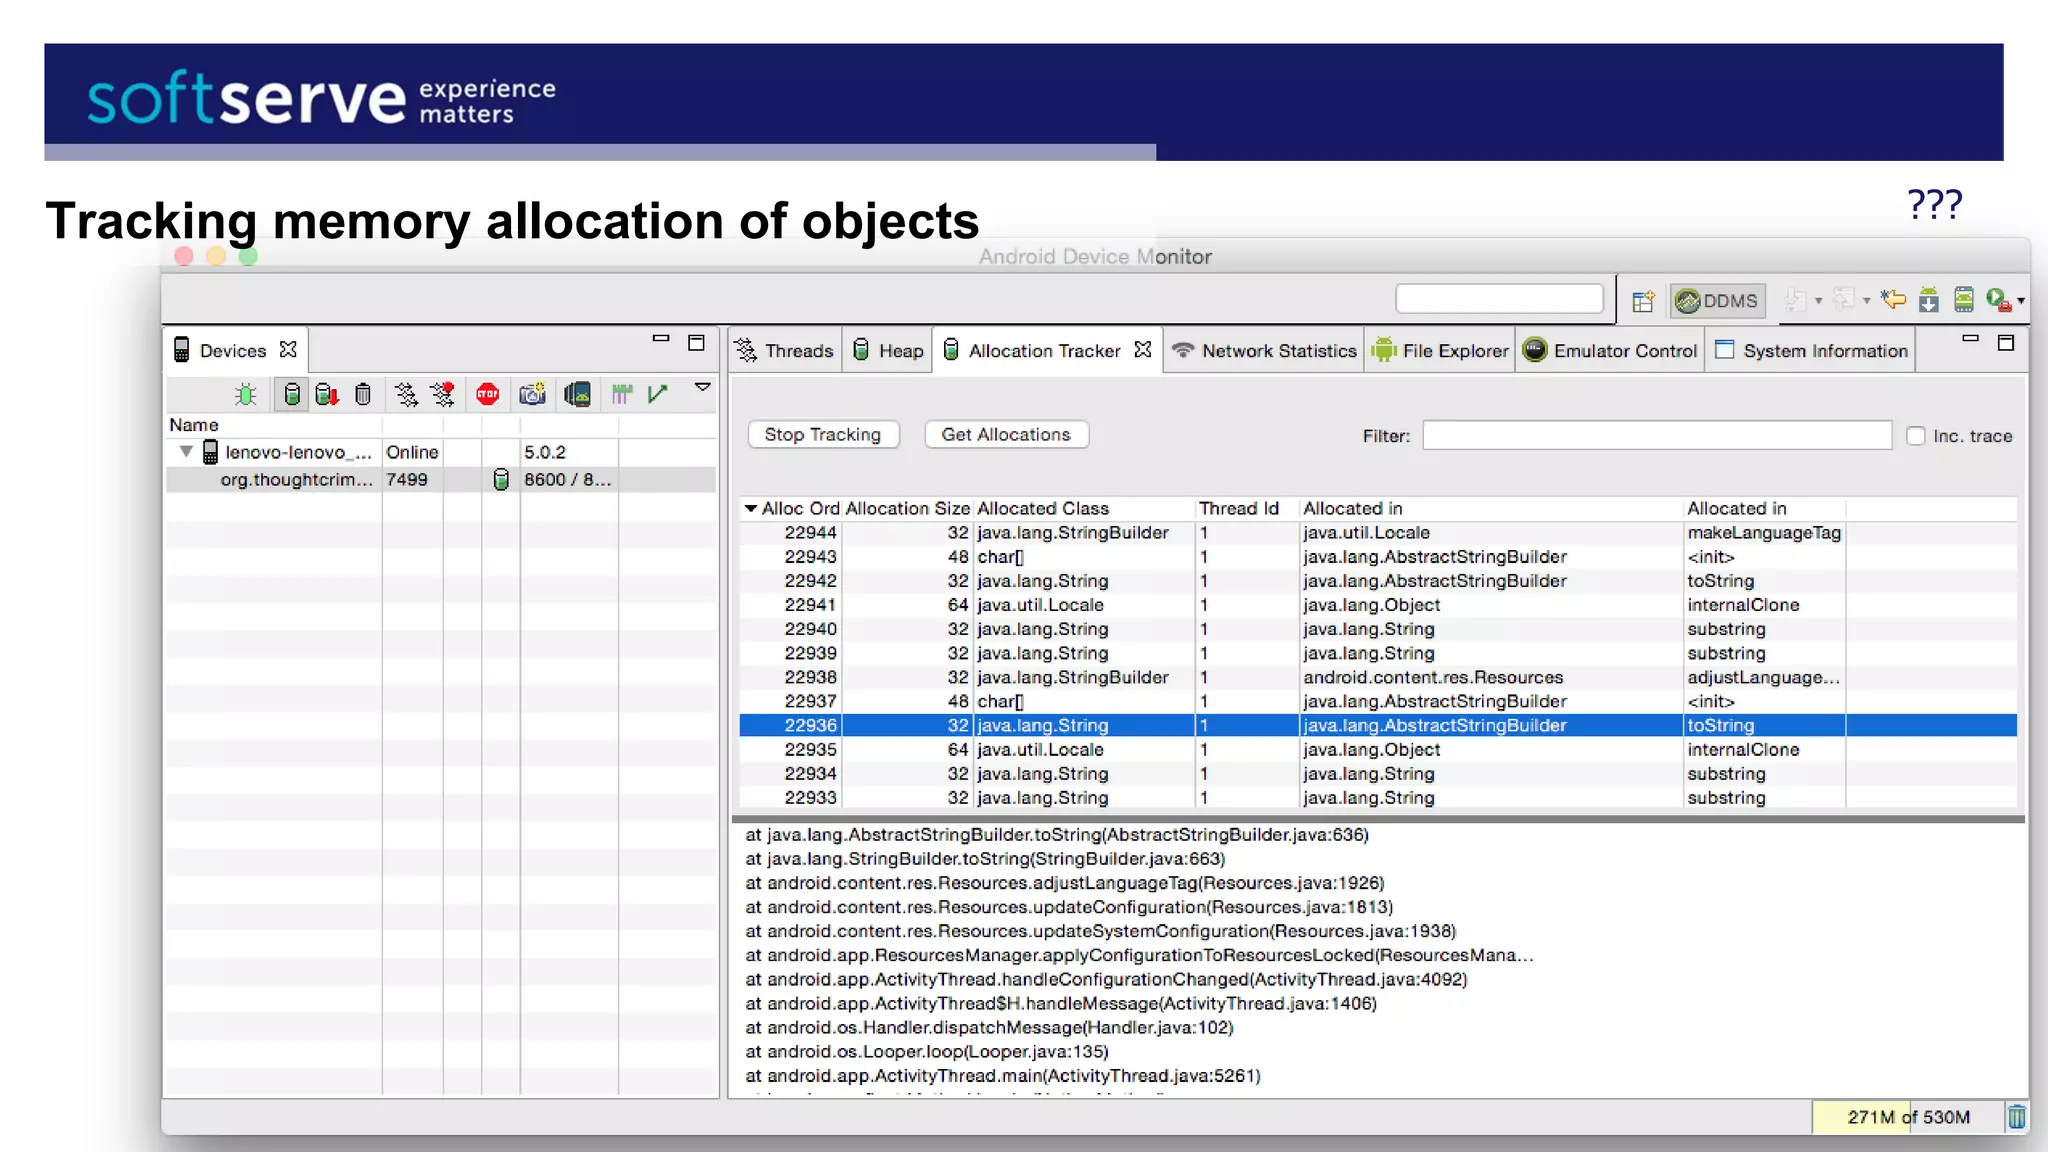Switch to the Threads tab

tap(785, 351)
